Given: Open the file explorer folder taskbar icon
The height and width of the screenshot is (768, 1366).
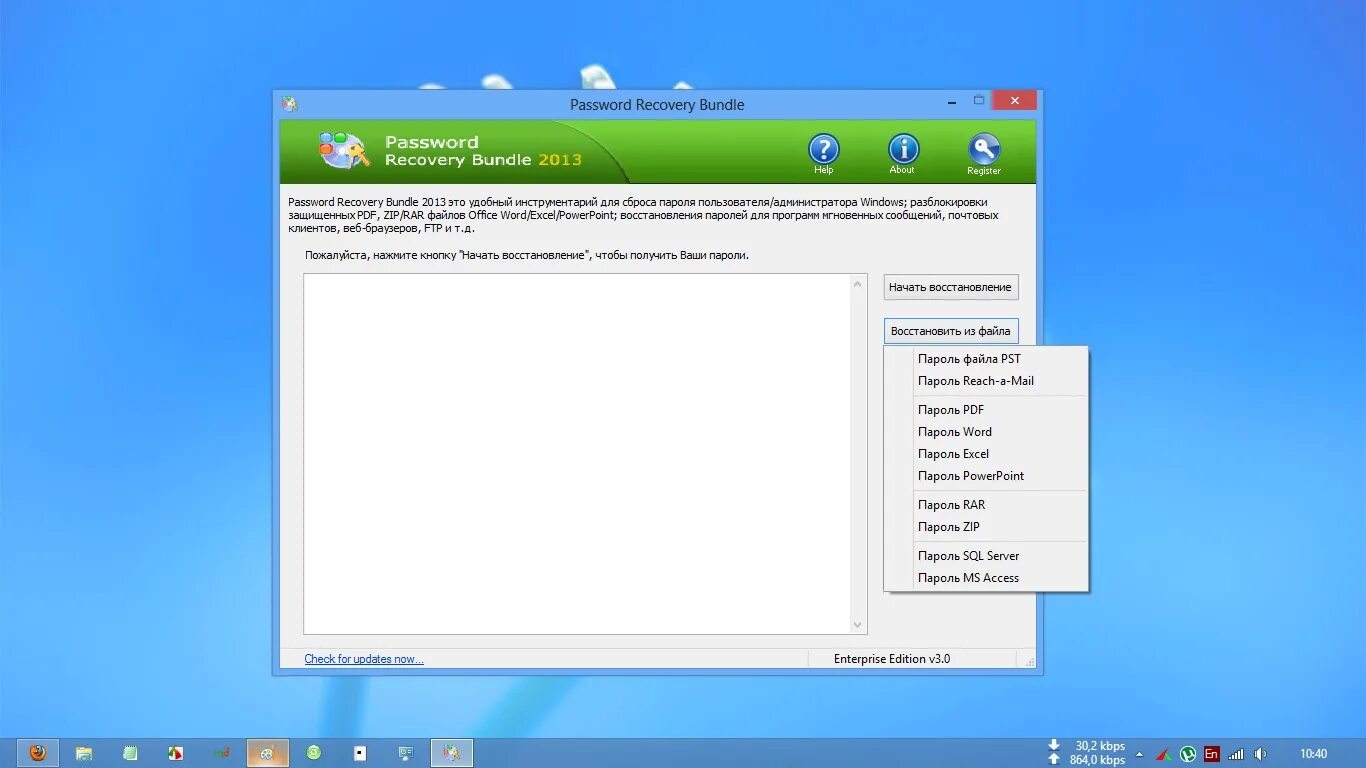Looking at the screenshot, I should pos(84,753).
